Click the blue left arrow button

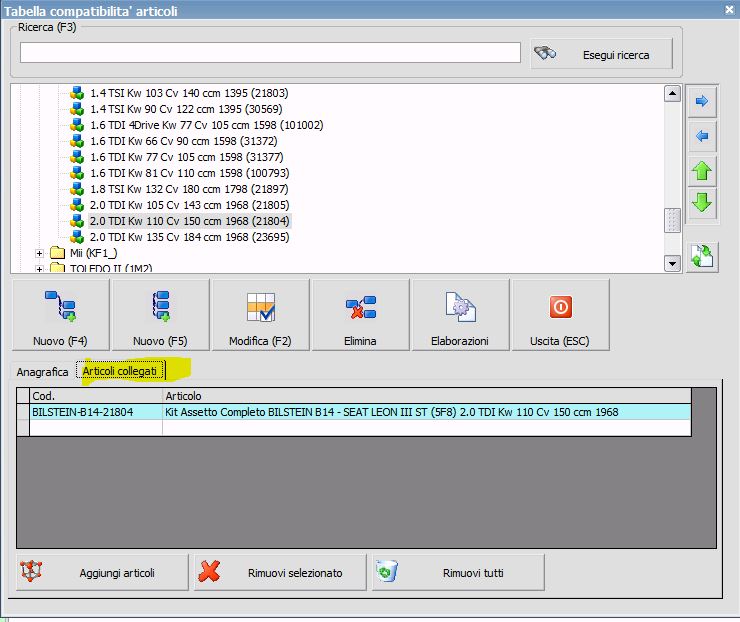tap(702, 136)
